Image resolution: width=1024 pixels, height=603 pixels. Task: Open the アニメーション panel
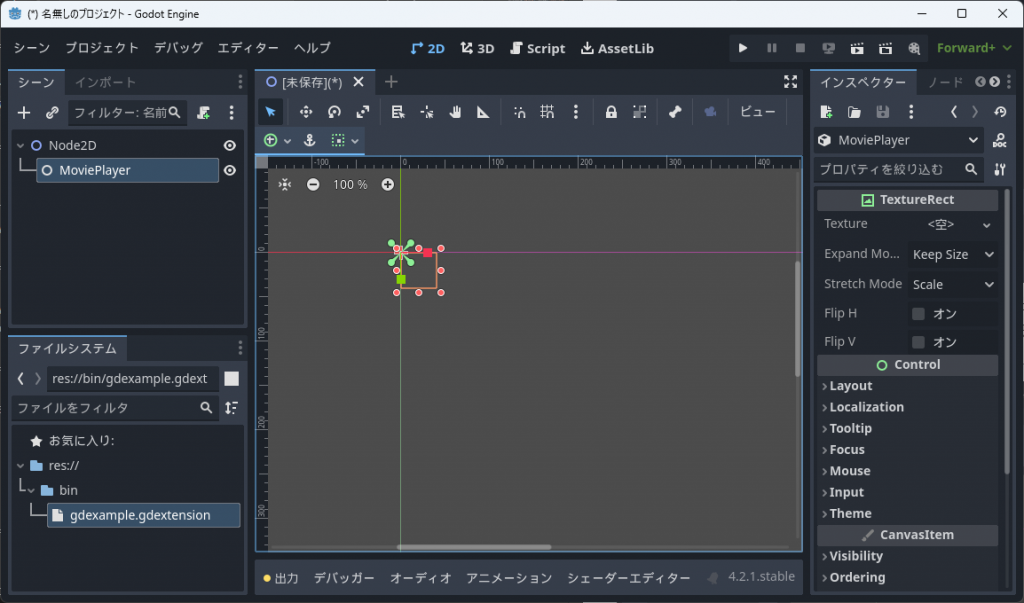click(x=509, y=578)
